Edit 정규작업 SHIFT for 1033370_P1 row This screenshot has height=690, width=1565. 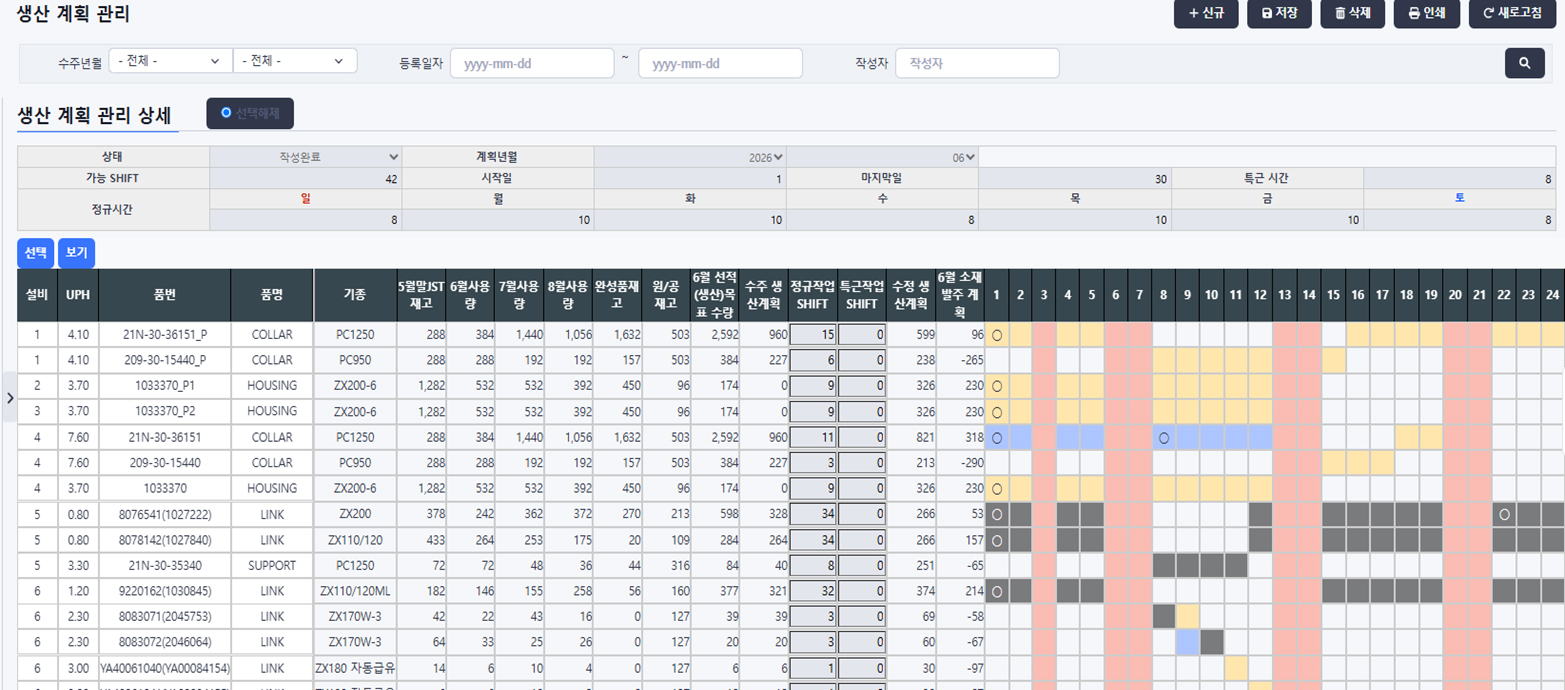tap(812, 386)
